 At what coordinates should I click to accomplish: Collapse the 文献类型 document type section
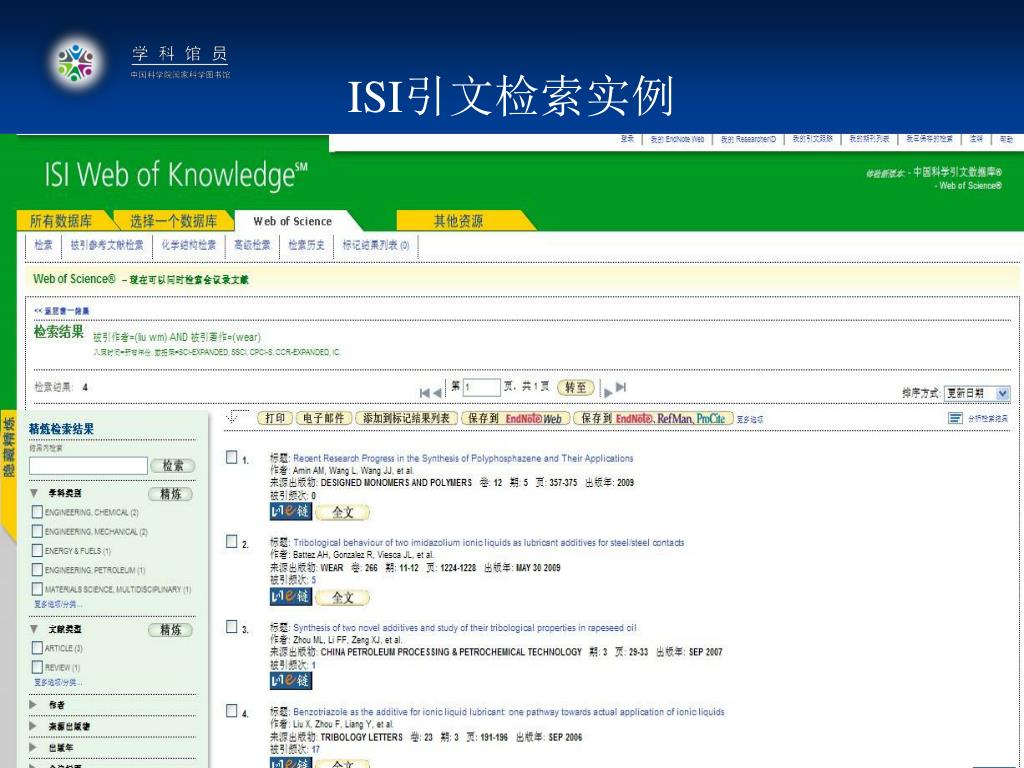pos(34,629)
